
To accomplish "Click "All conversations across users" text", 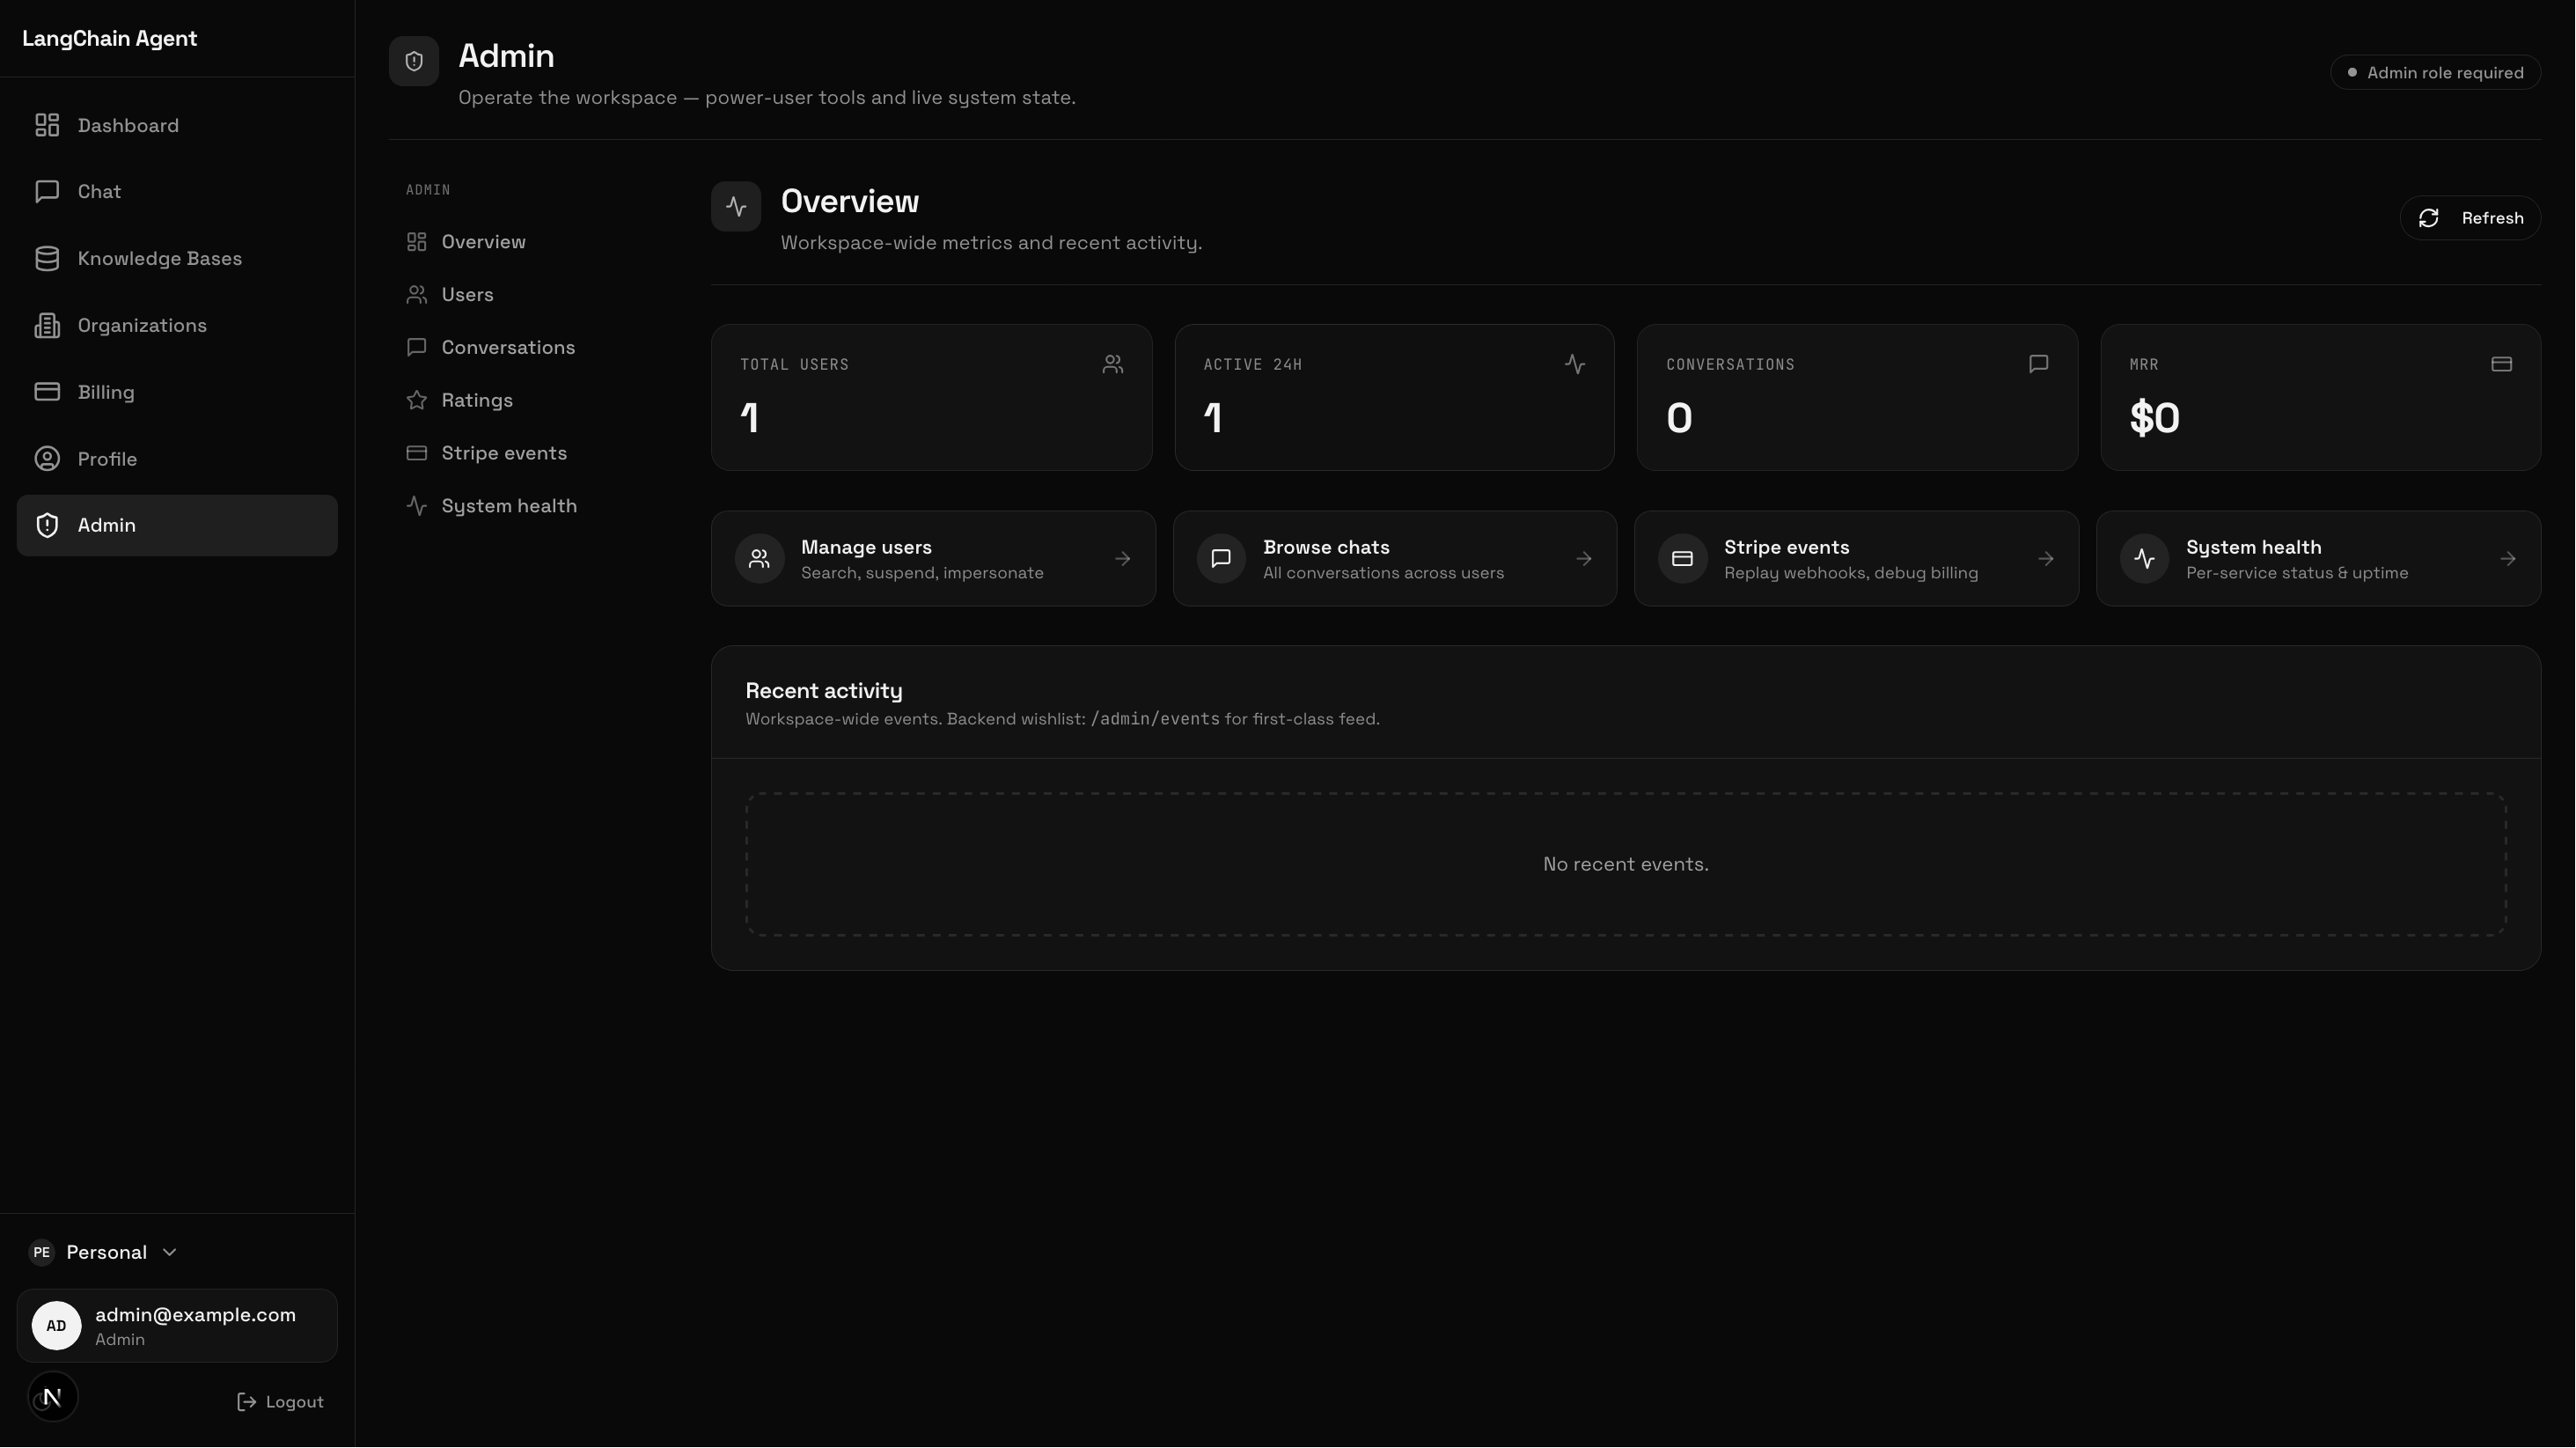I will [1383, 573].
